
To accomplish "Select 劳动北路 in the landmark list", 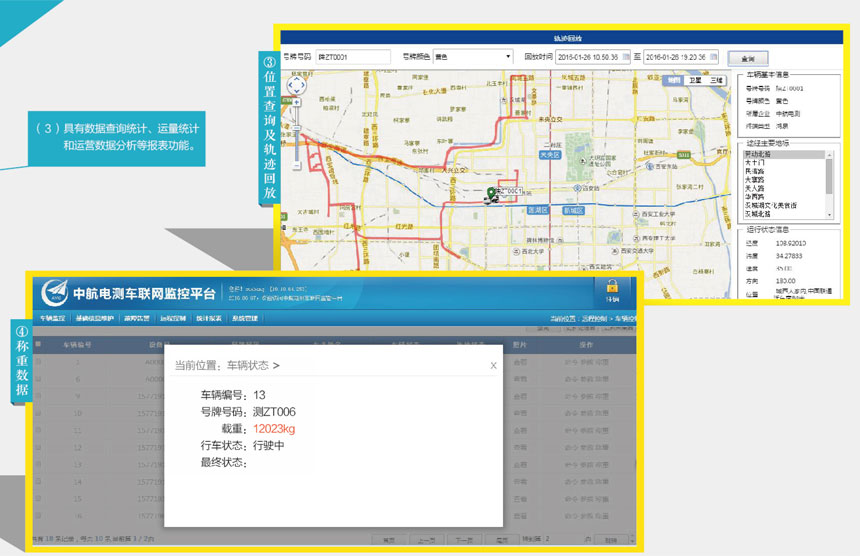I will pyautogui.click(x=783, y=155).
